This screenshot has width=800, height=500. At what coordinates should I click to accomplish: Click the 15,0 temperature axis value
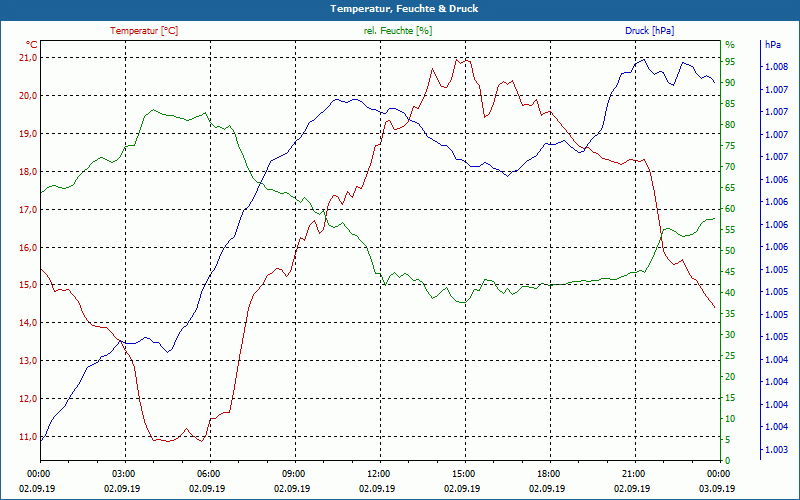pos(29,285)
